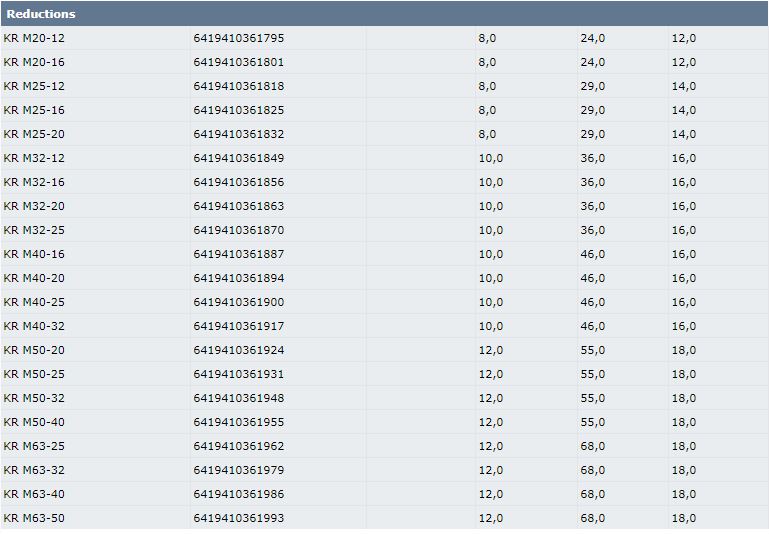Screen dimensions: 769x534
Task: Click EAN code 6419410361856
Action: [x=239, y=182]
